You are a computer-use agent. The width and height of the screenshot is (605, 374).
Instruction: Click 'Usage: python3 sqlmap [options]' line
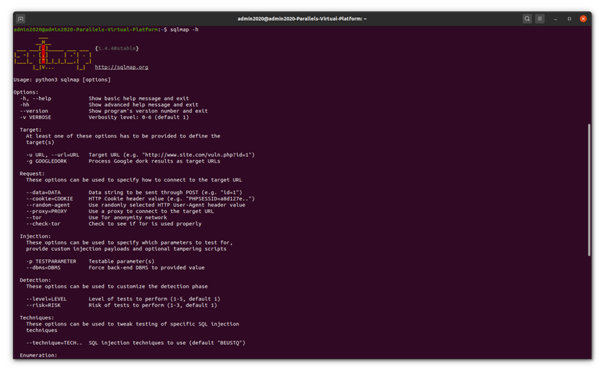click(62, 80)
